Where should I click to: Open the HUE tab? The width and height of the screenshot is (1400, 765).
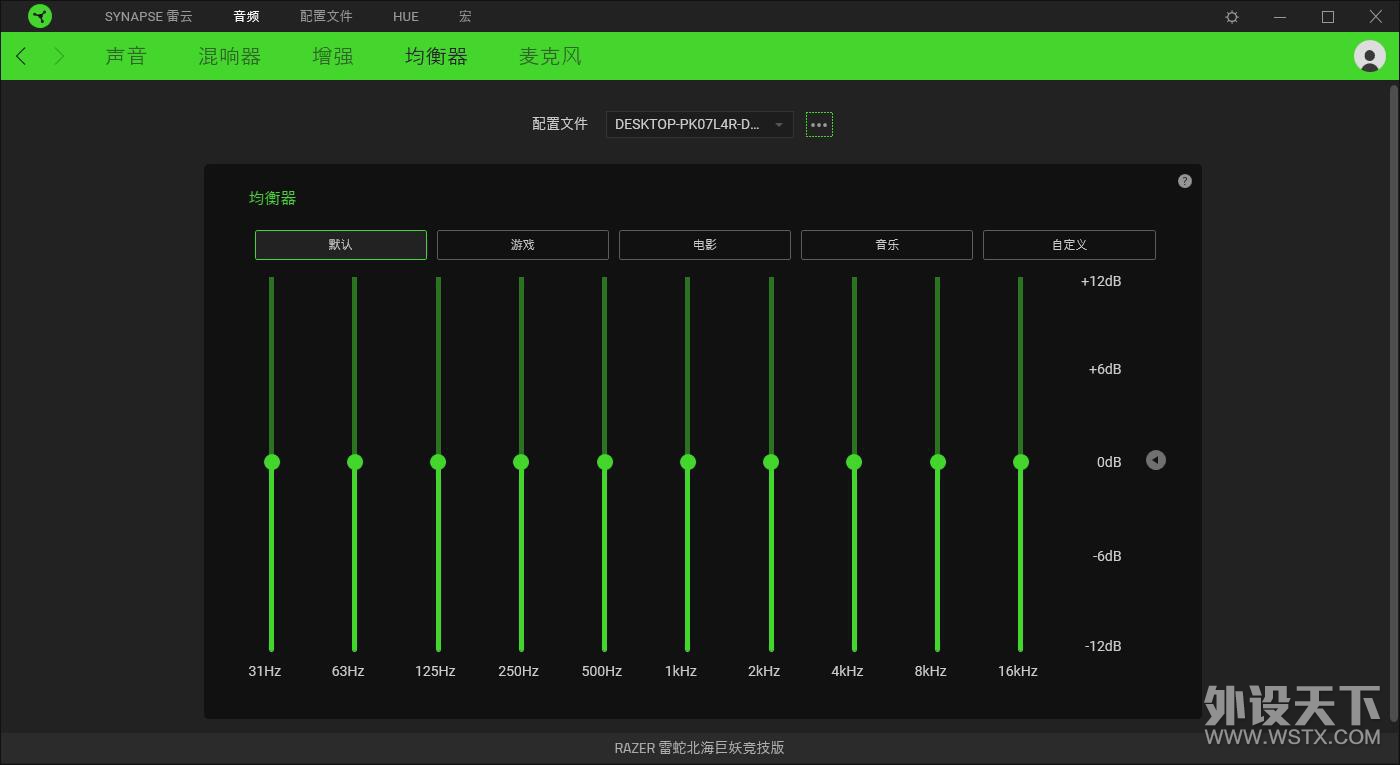click(x=406, y=17)
